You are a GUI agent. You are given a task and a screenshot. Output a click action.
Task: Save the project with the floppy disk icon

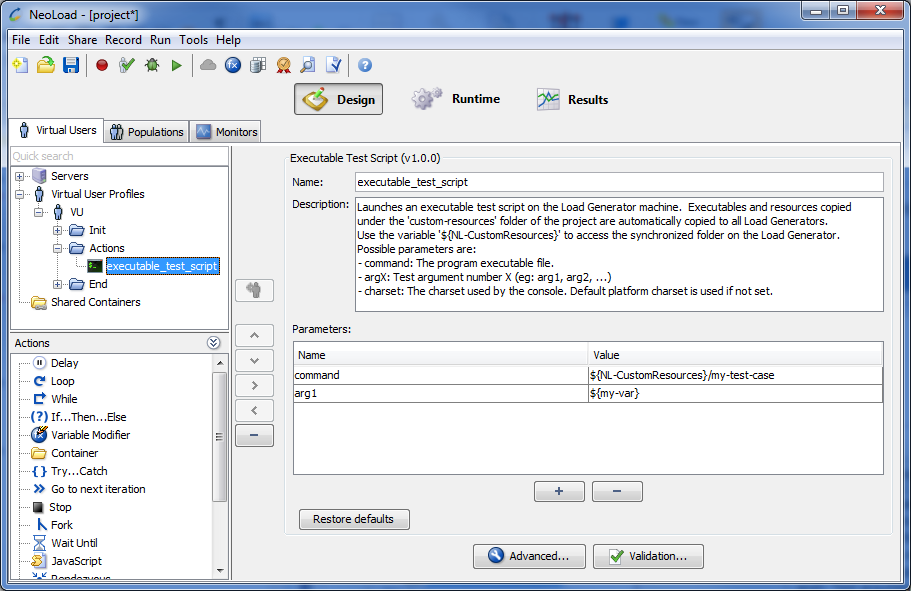[71, 65]
